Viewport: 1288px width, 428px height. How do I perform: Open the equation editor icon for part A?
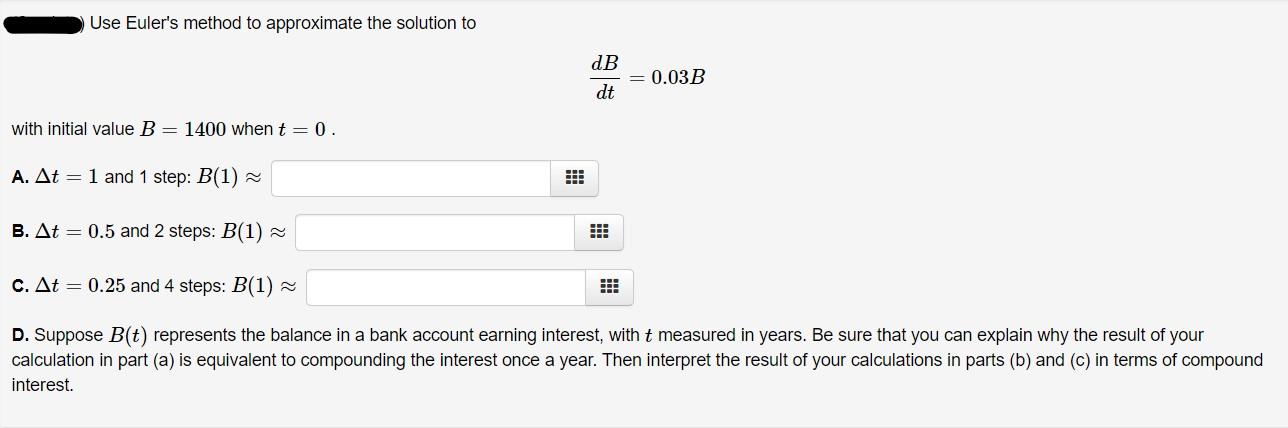coord(575,178)
